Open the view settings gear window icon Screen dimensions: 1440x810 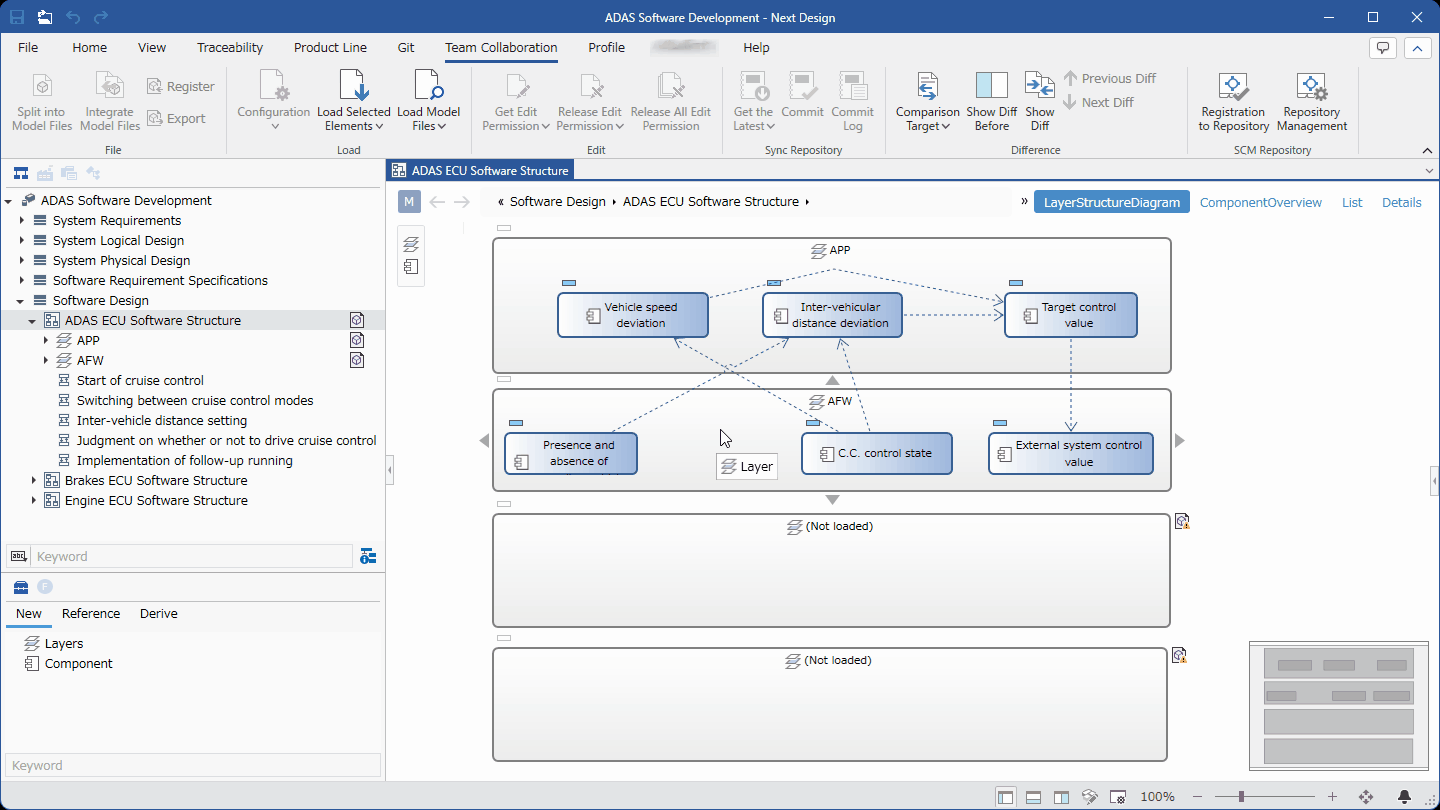1119,797
